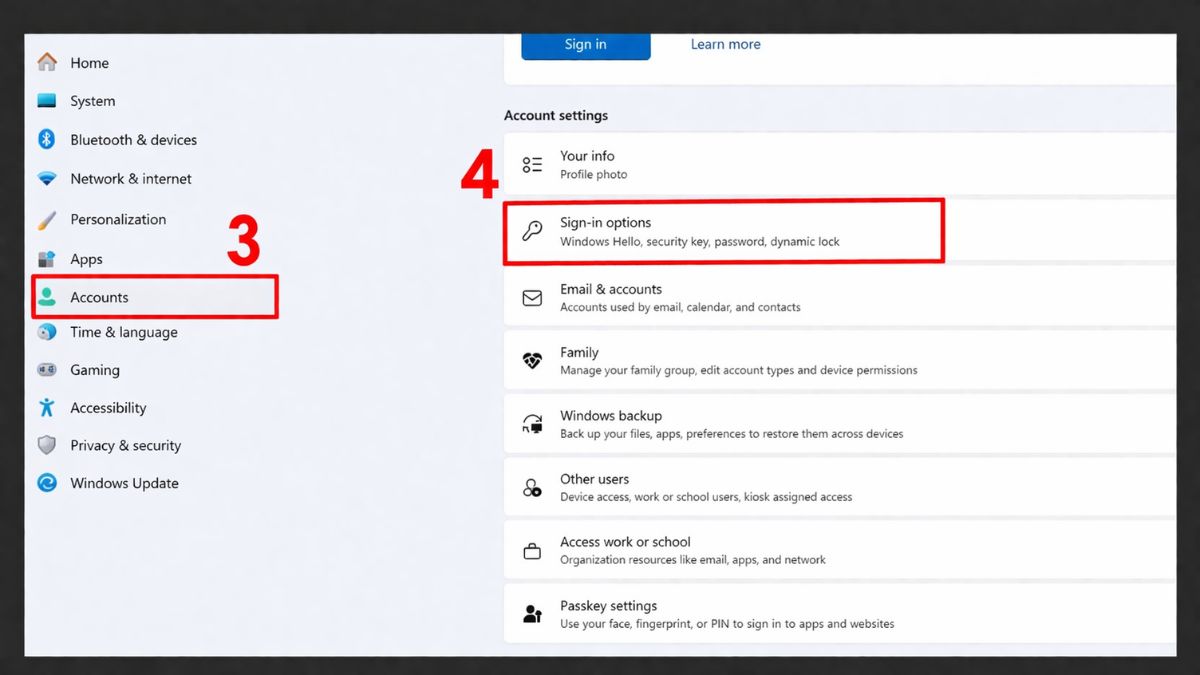Image resolution: width=1200 pixels, height=675 pixels.
Task: Click the Network & internet globe icon
Action: tap(46, 178)
